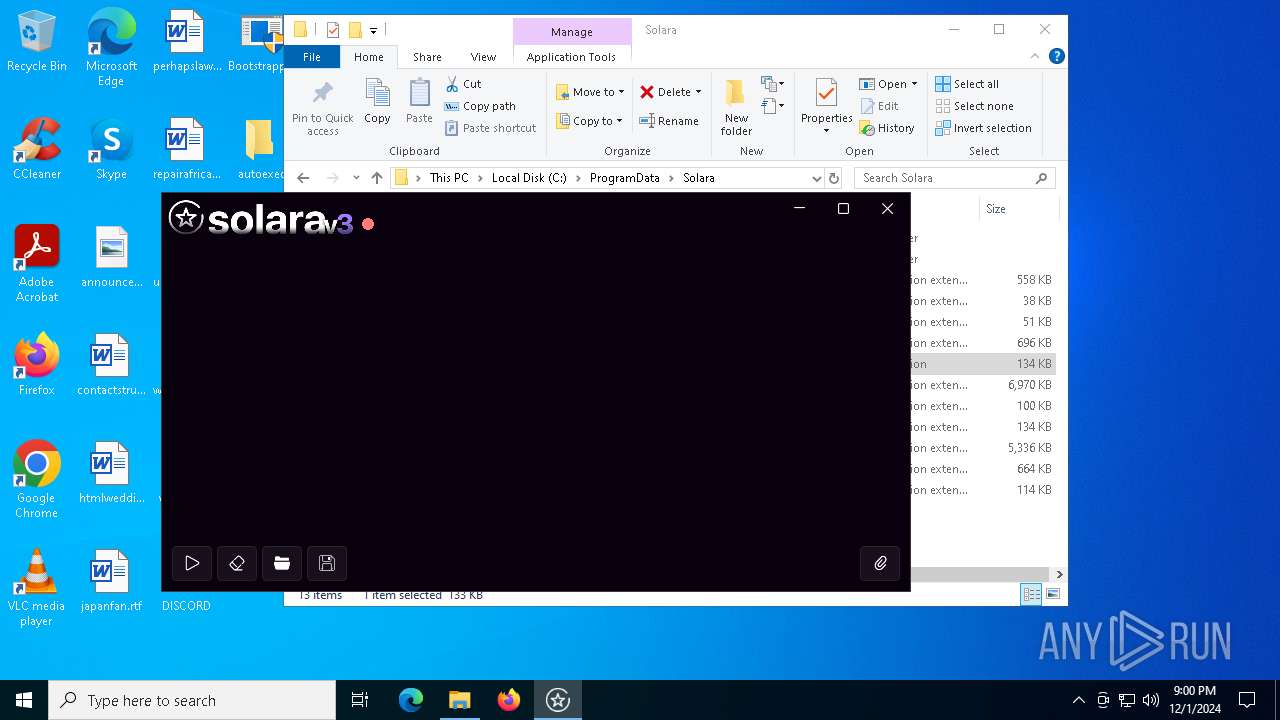
Task: Click Edit in Open group
Action: [x=879, y=106]
